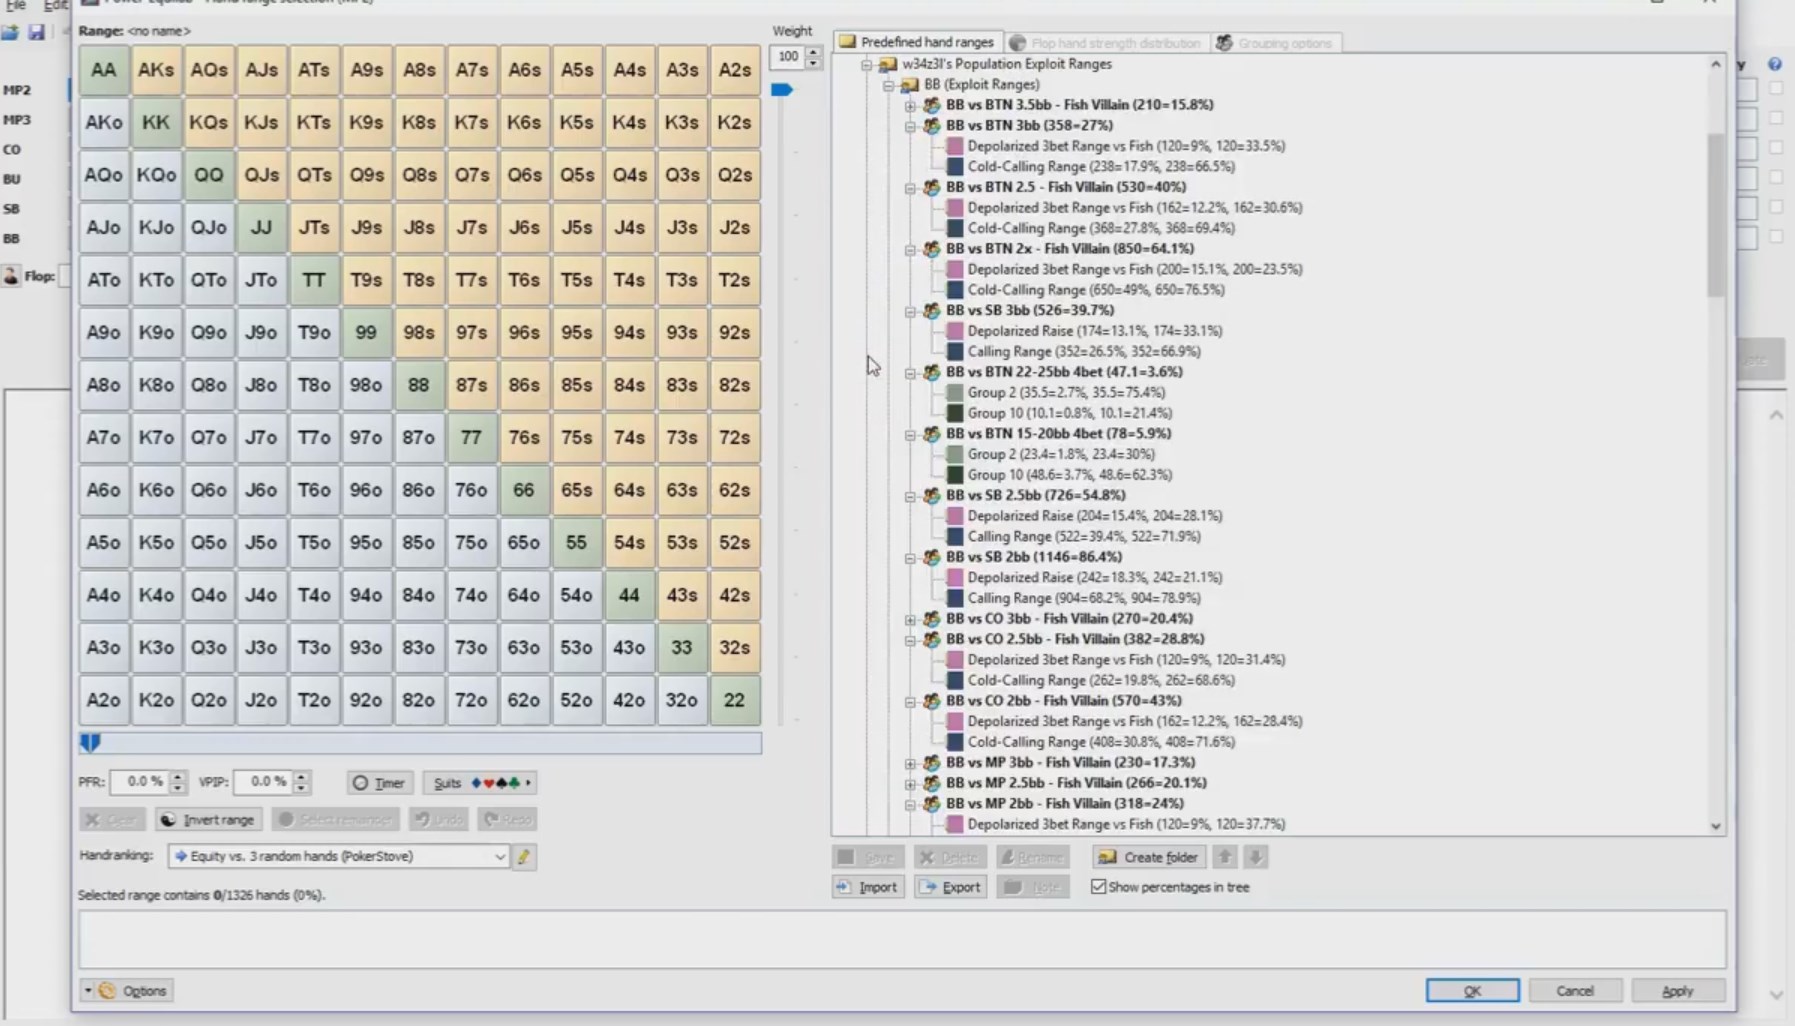Select grey swatch of Group 2 (35.5=2.7%)
The width and height of the screenshot is (1795, 1026).
pyautogui.click(x=954, y=393)
